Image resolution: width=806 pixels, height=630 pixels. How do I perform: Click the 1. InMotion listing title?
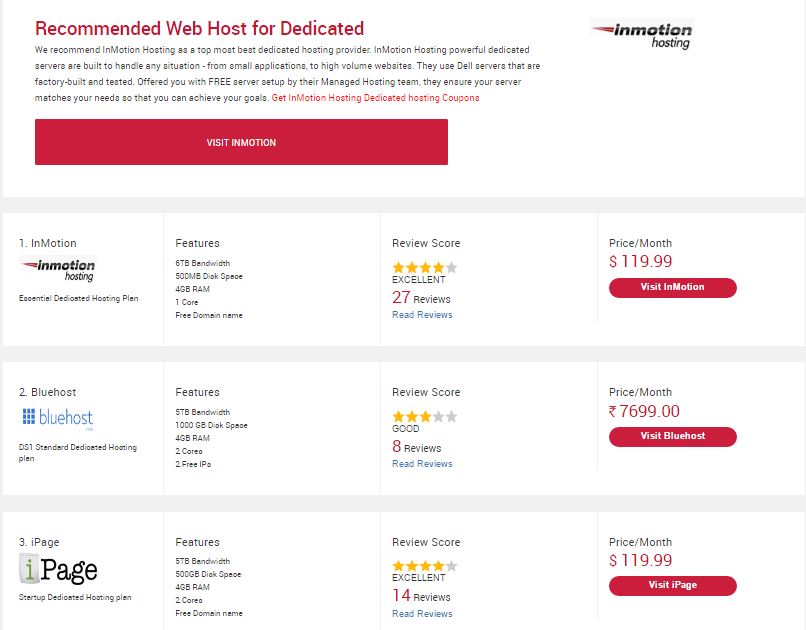(x=47, y=243)
